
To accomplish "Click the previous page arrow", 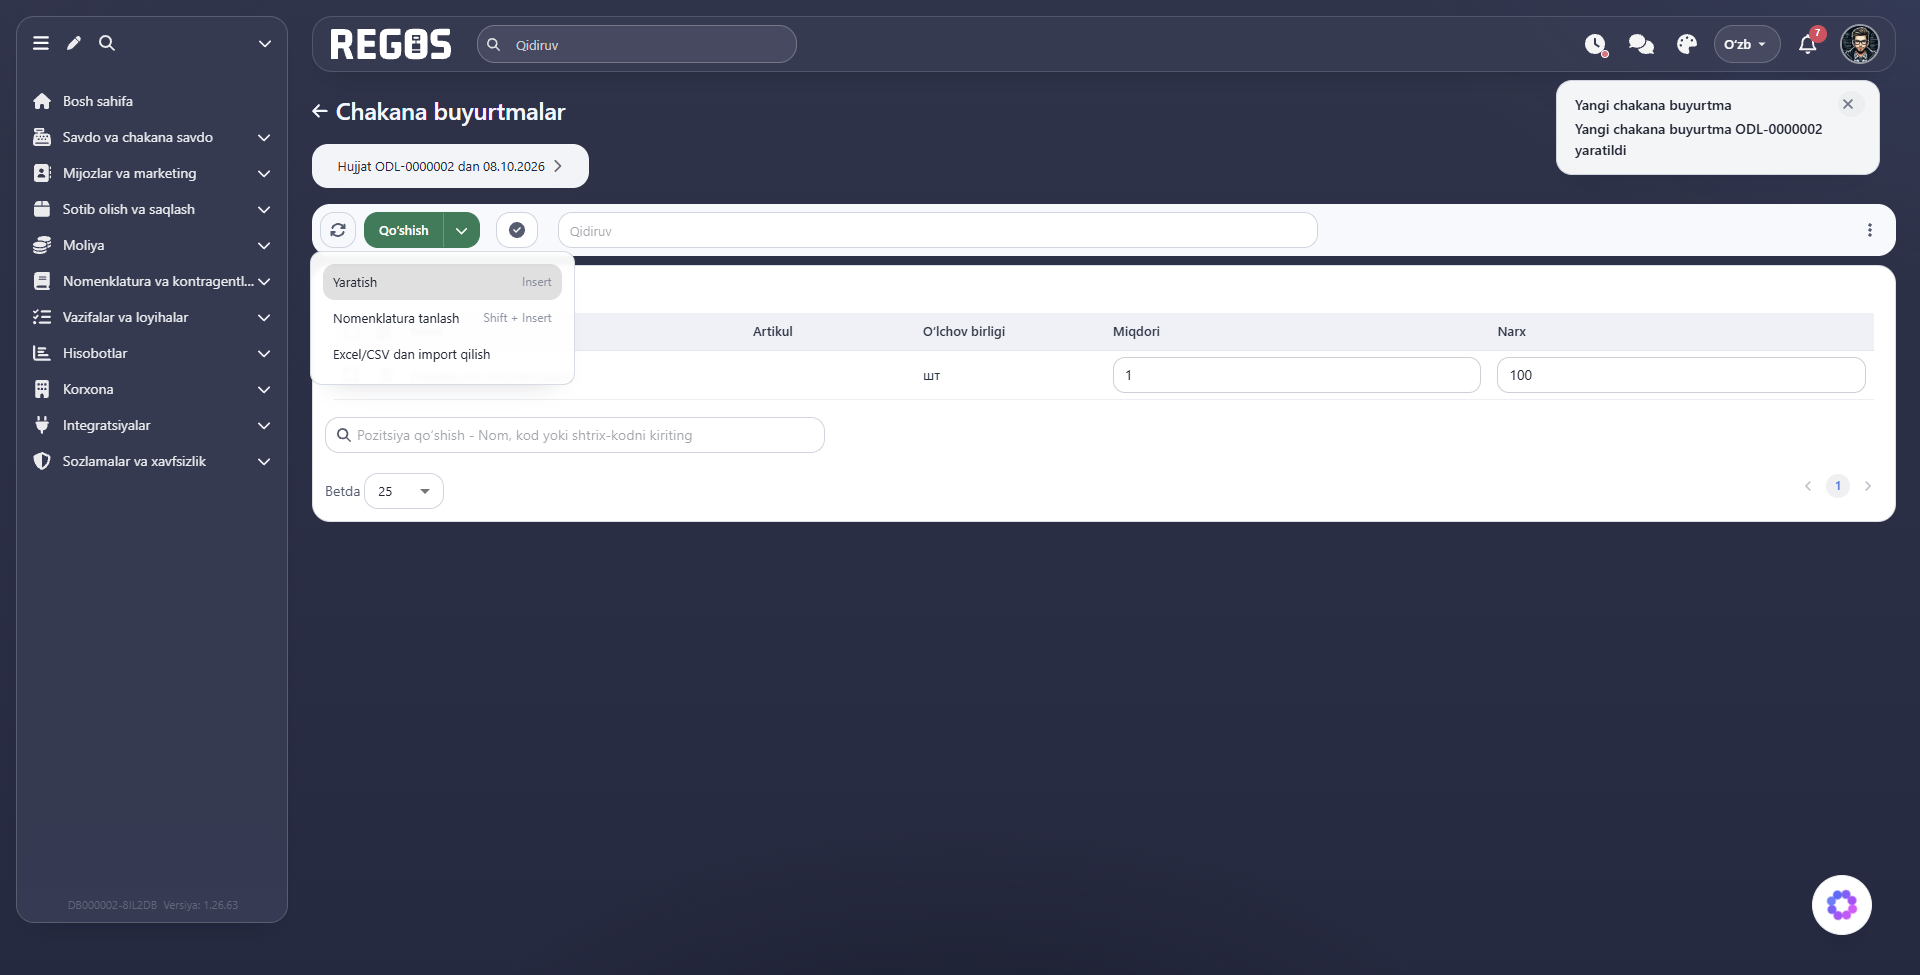I will (x=1808, y=486).
